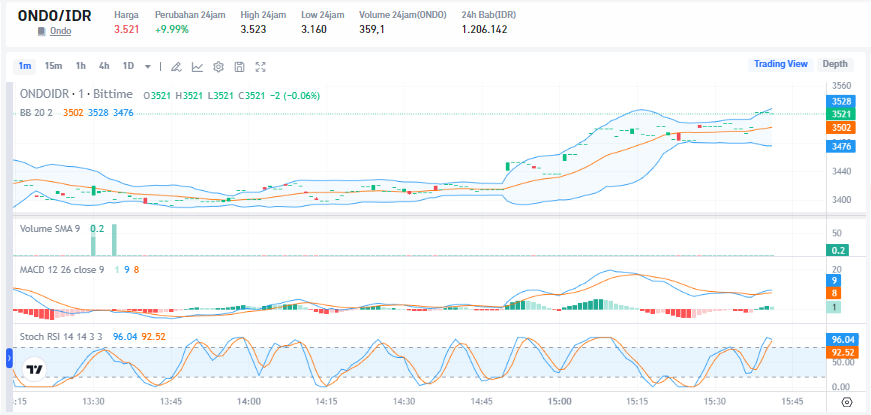The width and height of the screenshot is (871, 415).
Task: Click the High 24jam value 3.523
Action: [253, 29]
